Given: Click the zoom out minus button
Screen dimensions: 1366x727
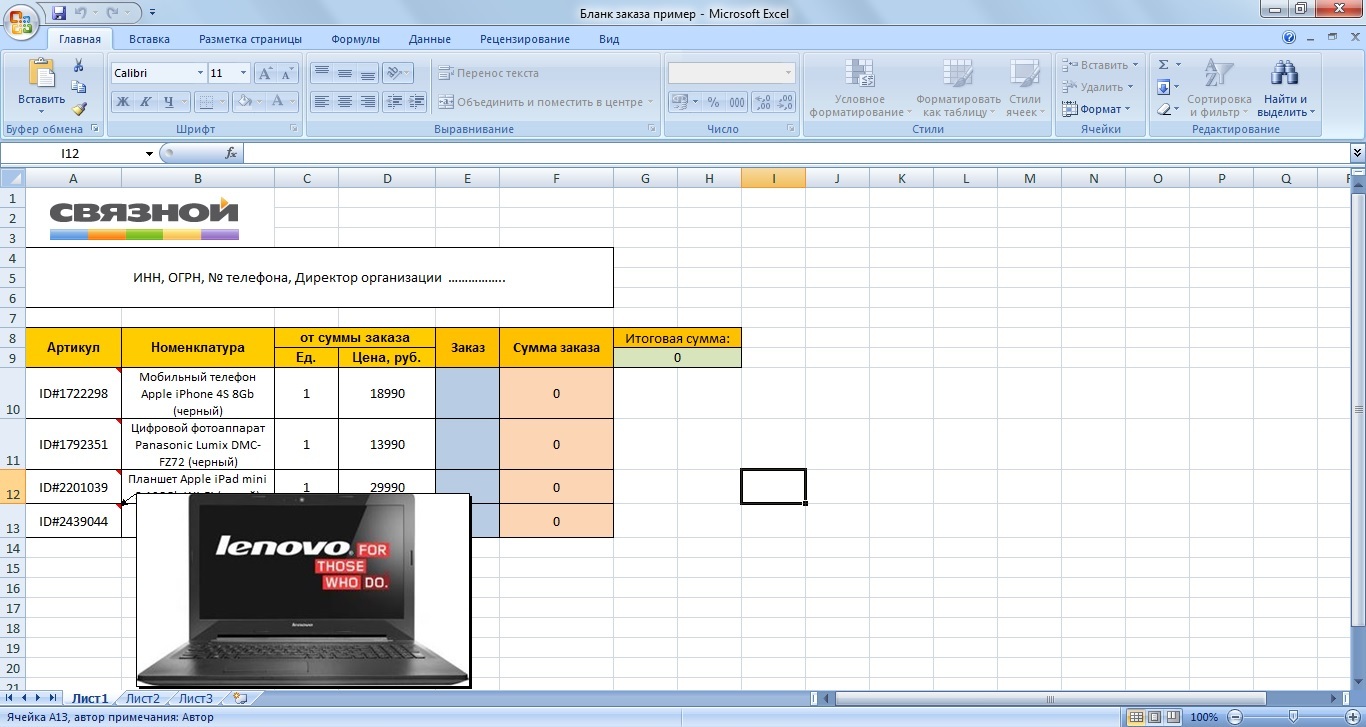Looking at the screenshot, I should [x=1233, y=717].
